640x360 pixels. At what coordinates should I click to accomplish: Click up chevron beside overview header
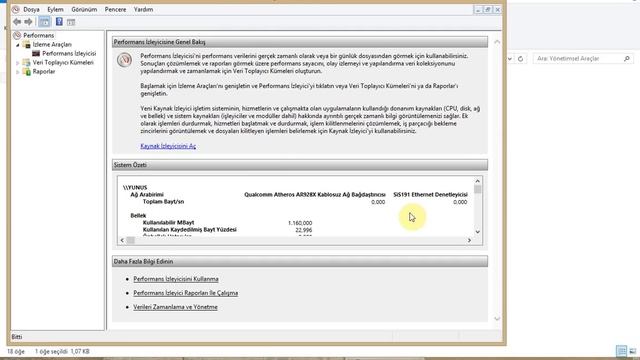click(497, 42)
